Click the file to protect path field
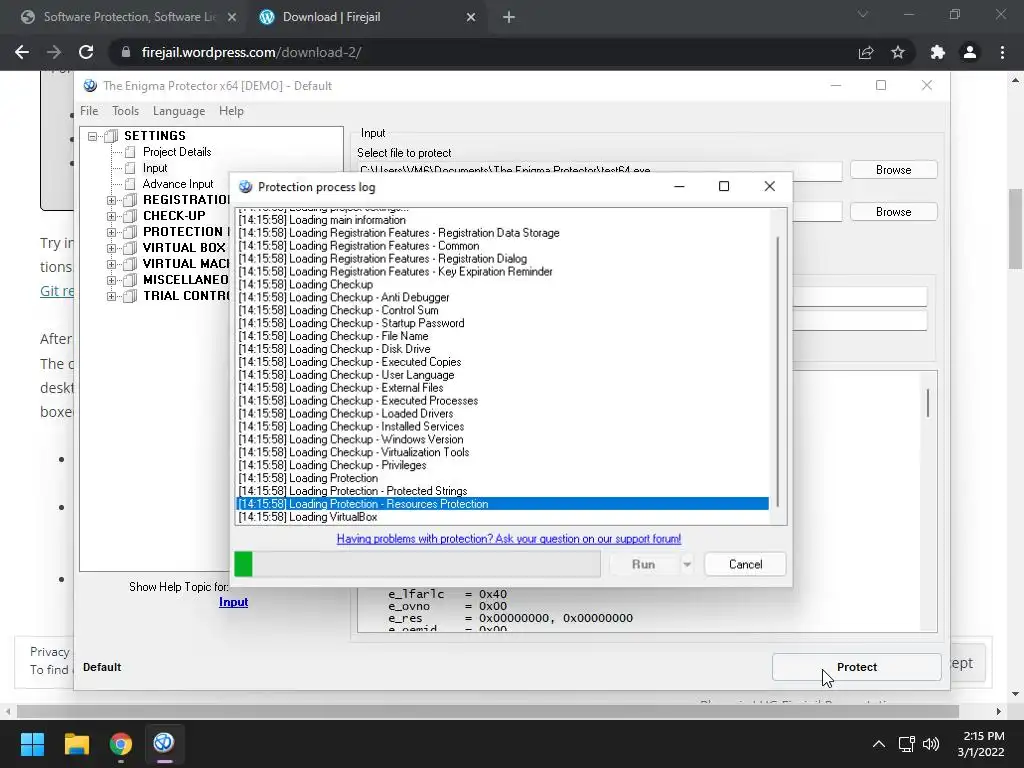The height and width of the screenshot is (768, 1024). pyautogui.click(x=600, y=170)
